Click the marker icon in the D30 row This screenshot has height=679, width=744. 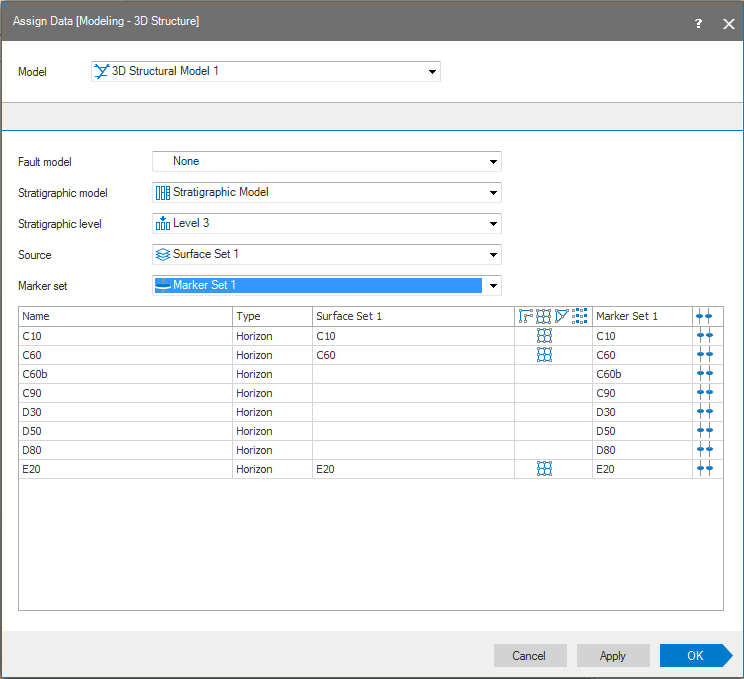705,412
